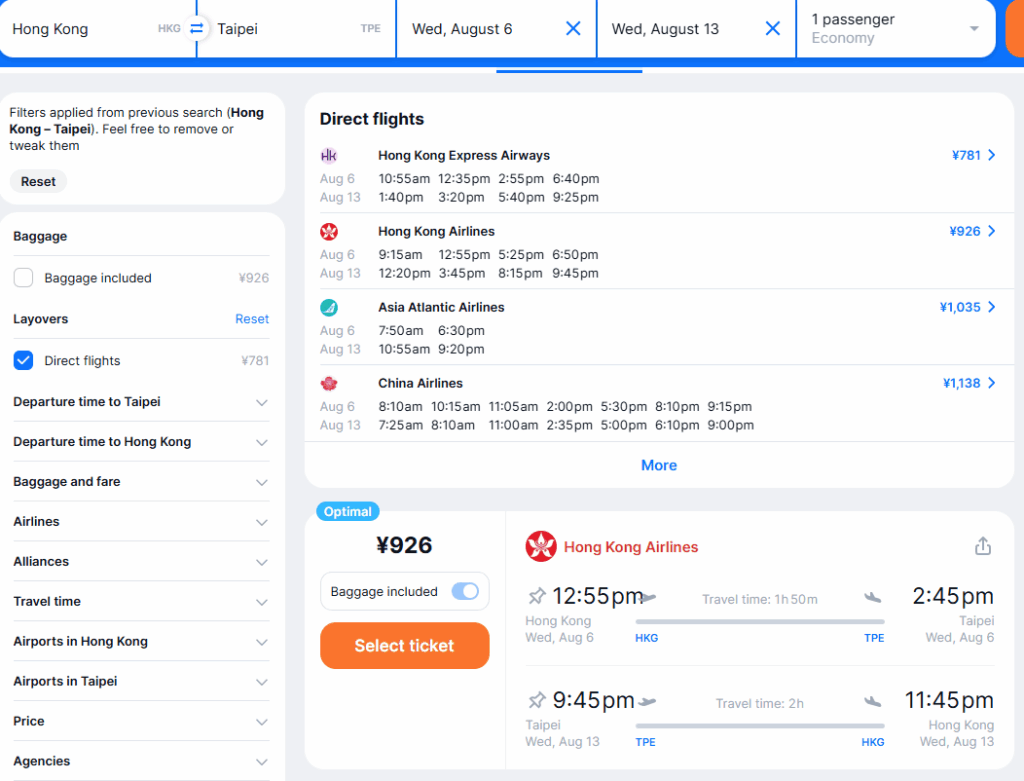The height and width of the screenshot is (781, 1024).
Task: Open the passenger and class dropdown
Action: click(x=895, y=29)
